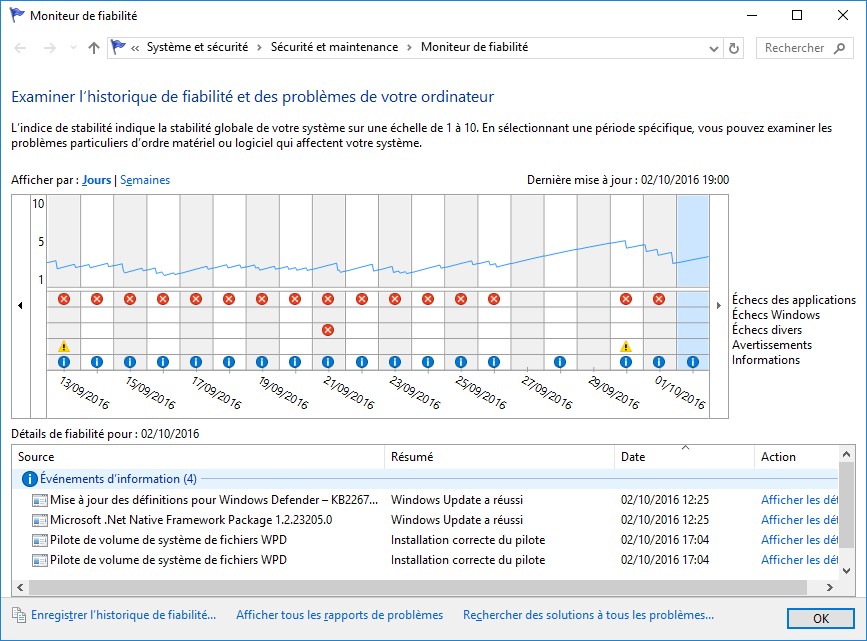867x641 pixels.
Task: Click the information icon in the highlighted 02/10/2016 column
Action: tap(692, 362)
